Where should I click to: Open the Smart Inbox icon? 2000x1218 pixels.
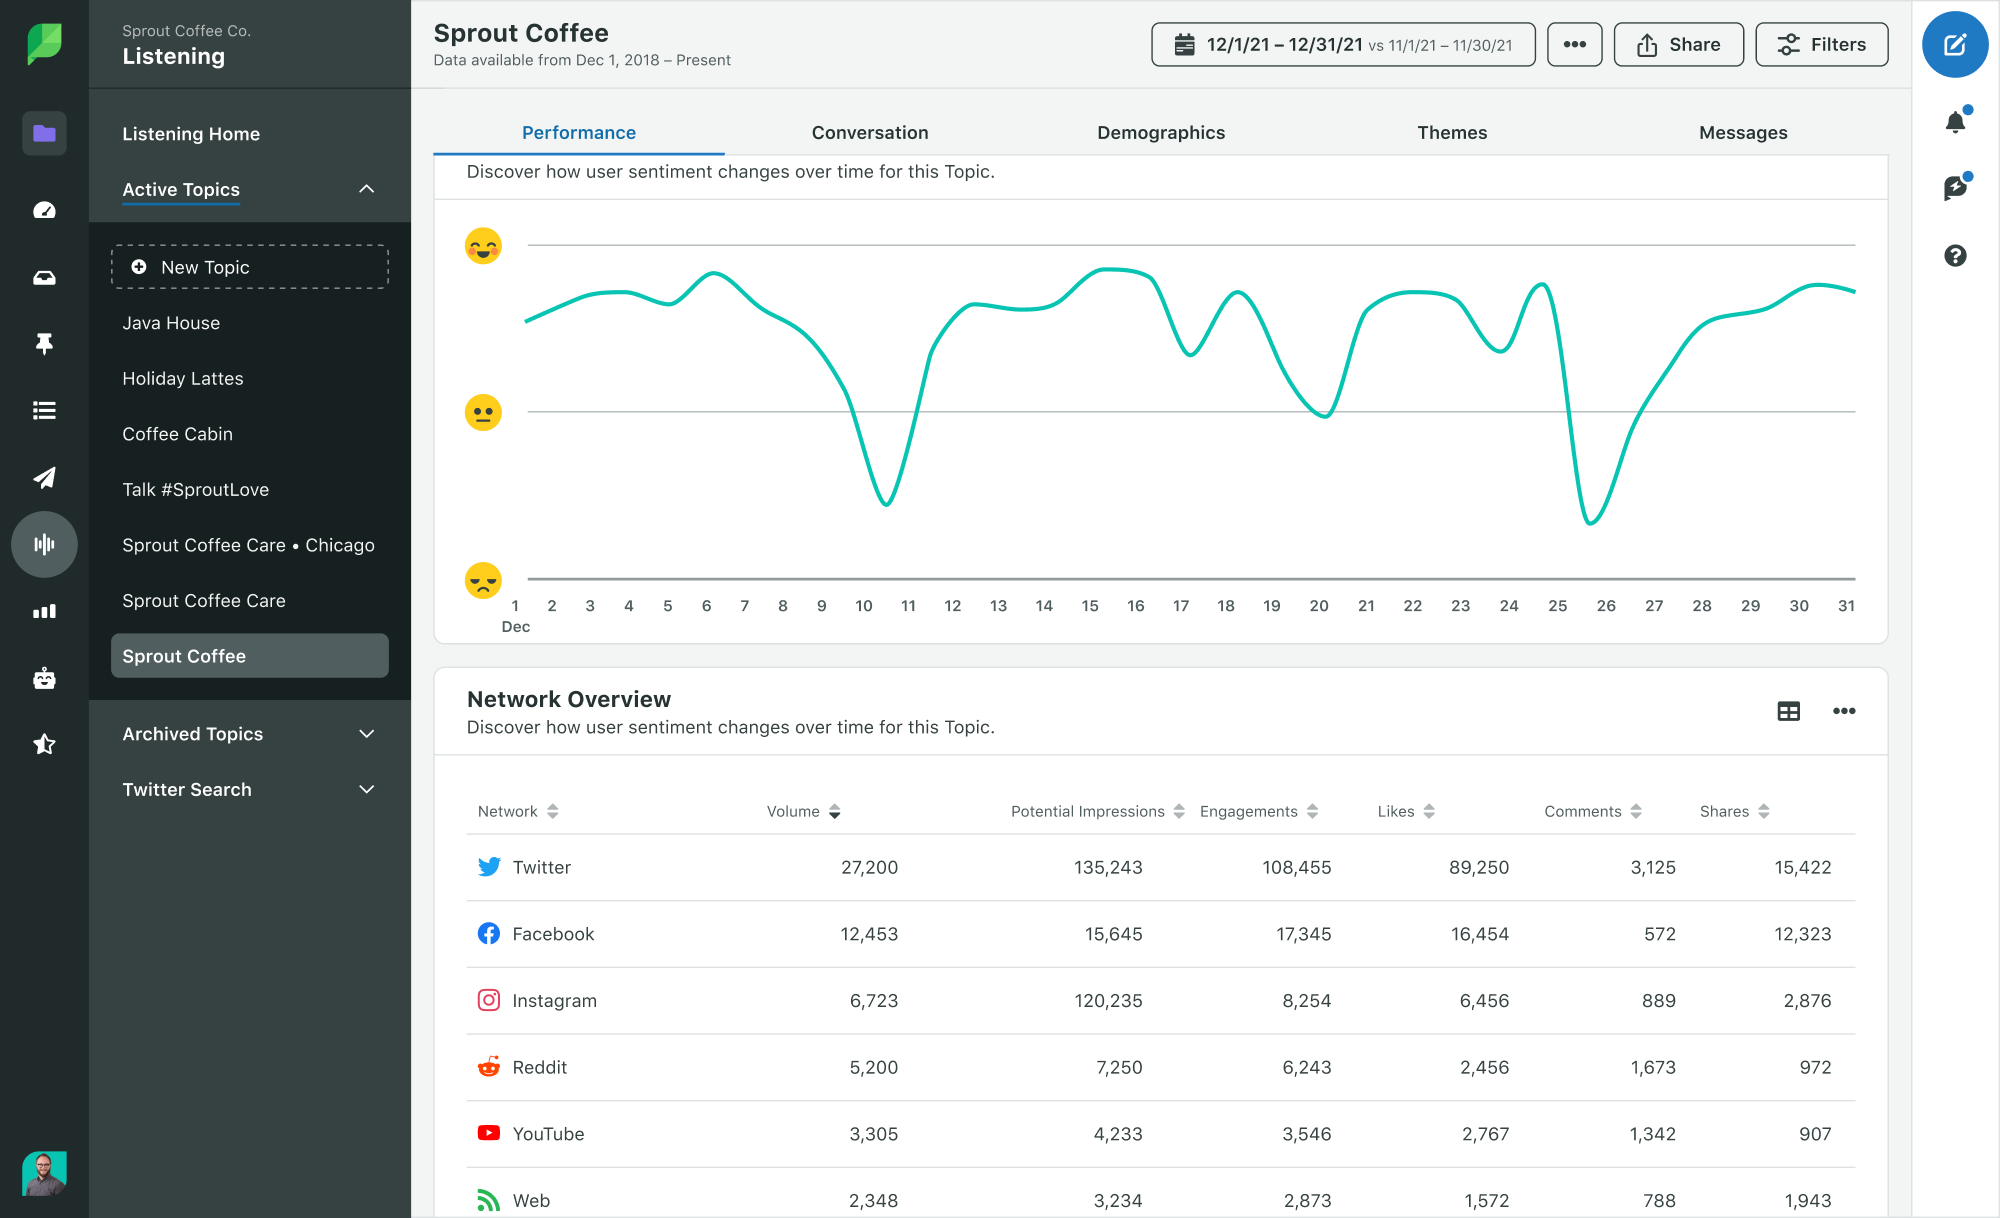pyautogui.click(x=44, y=277)
